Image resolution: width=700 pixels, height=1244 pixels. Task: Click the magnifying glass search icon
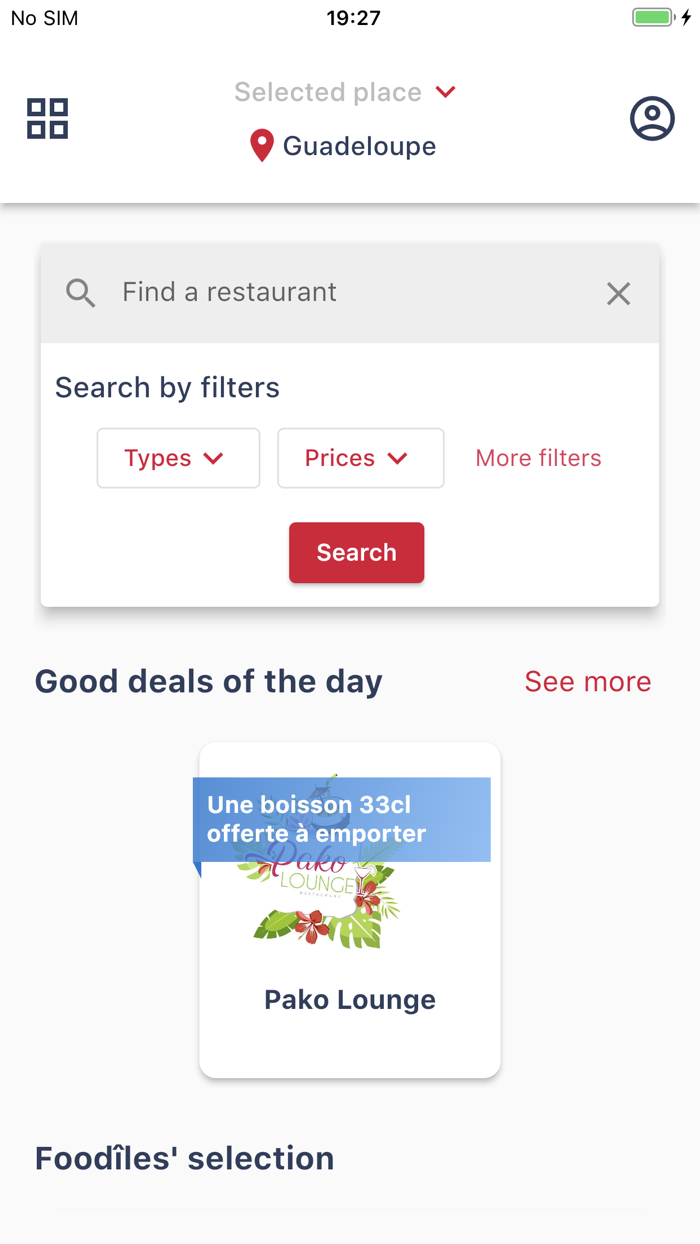(80, 292)
